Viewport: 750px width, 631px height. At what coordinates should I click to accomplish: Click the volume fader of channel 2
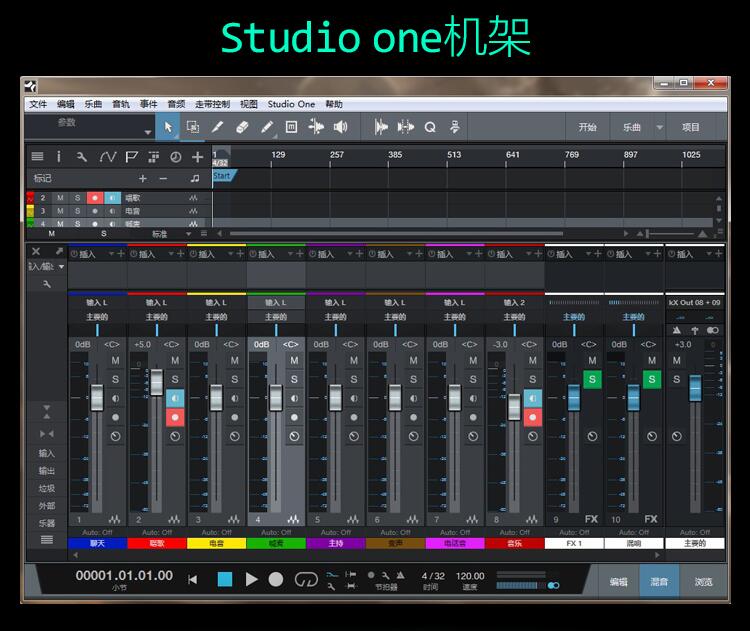pos(156,382)
